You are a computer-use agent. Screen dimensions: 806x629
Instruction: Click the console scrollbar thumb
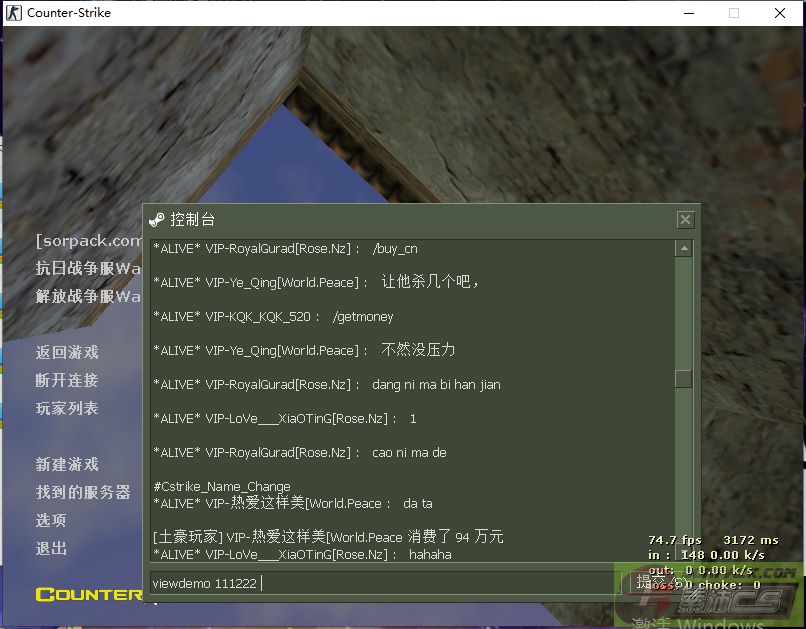[684, 379]
